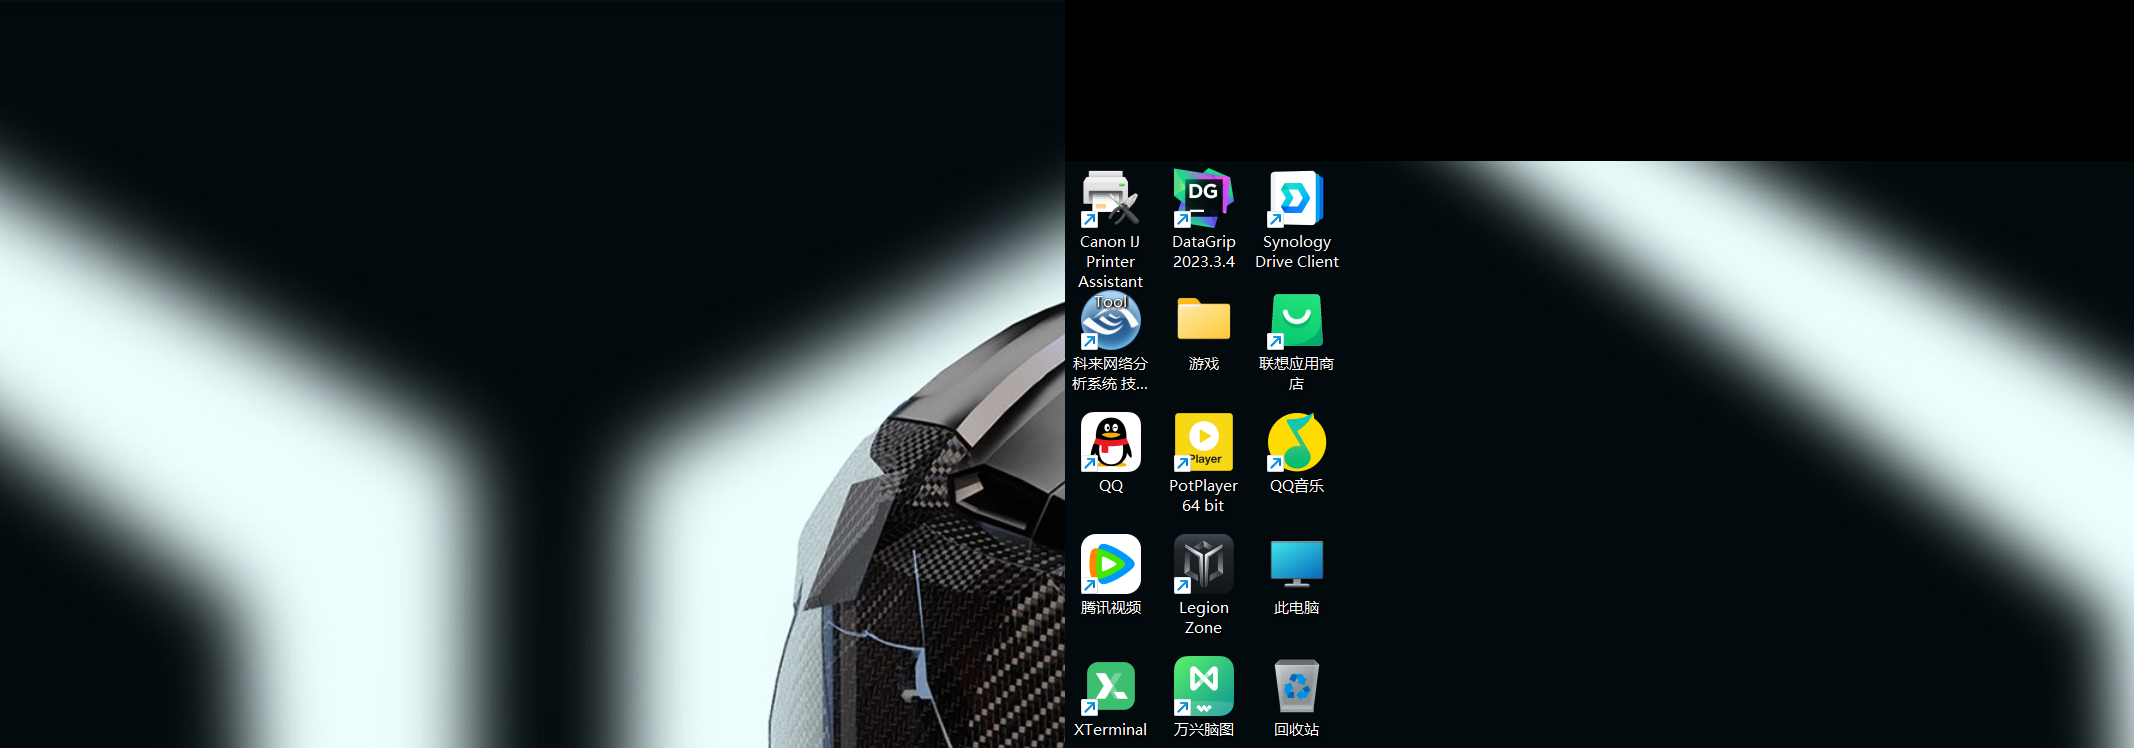This screenshot has height=748, width=2134.
Task: Select the QQ penguin icon
Action: (1110, 442)
